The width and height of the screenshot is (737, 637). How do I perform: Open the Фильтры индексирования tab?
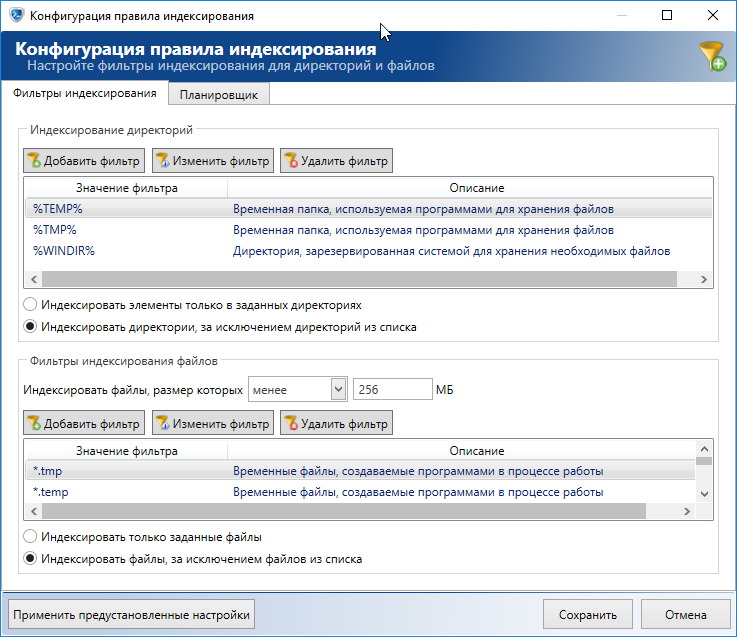click(x=84, y=94)
